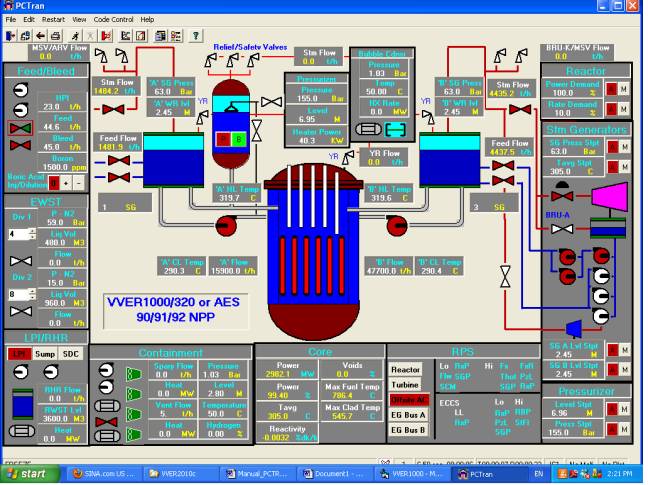
Task: Set SG A Lvl Stpt to Manual (M)
Action: (x=624, y=350)
